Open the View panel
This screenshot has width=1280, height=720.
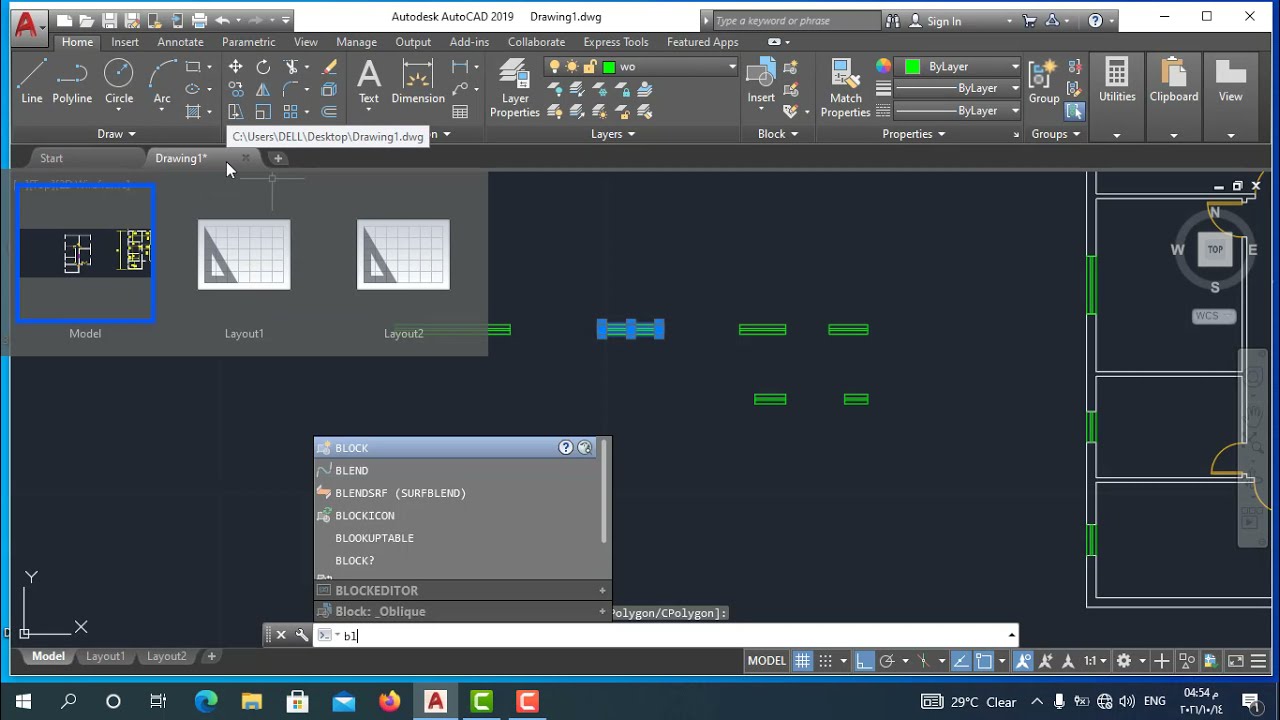1231,81
